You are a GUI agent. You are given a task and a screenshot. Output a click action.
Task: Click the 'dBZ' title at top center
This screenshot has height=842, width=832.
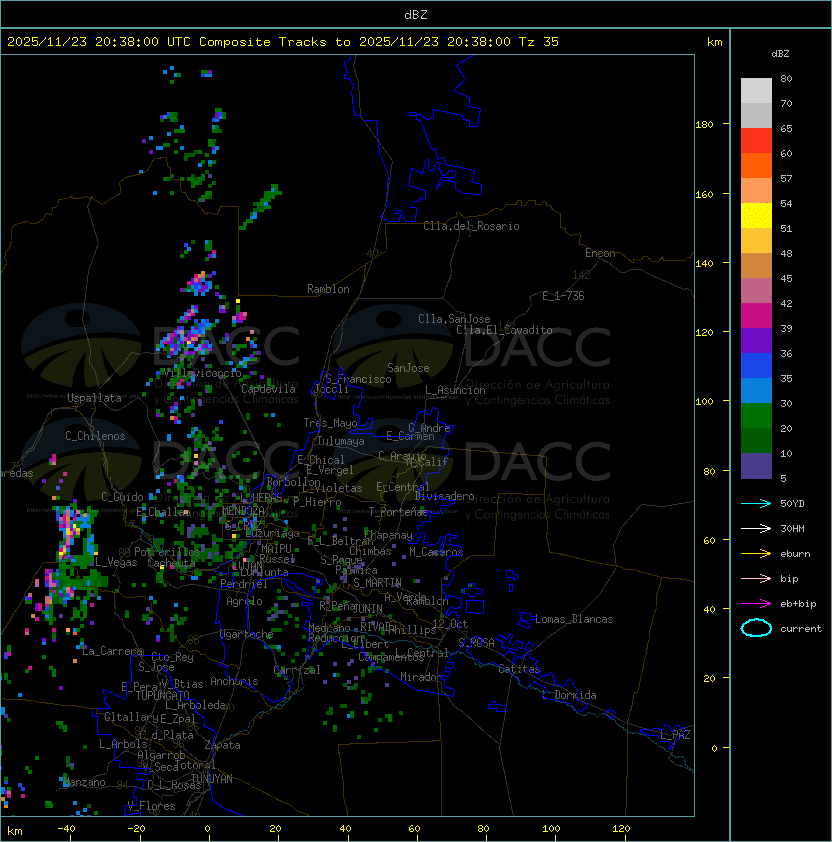pyautogui.click(x=416, y=15)
